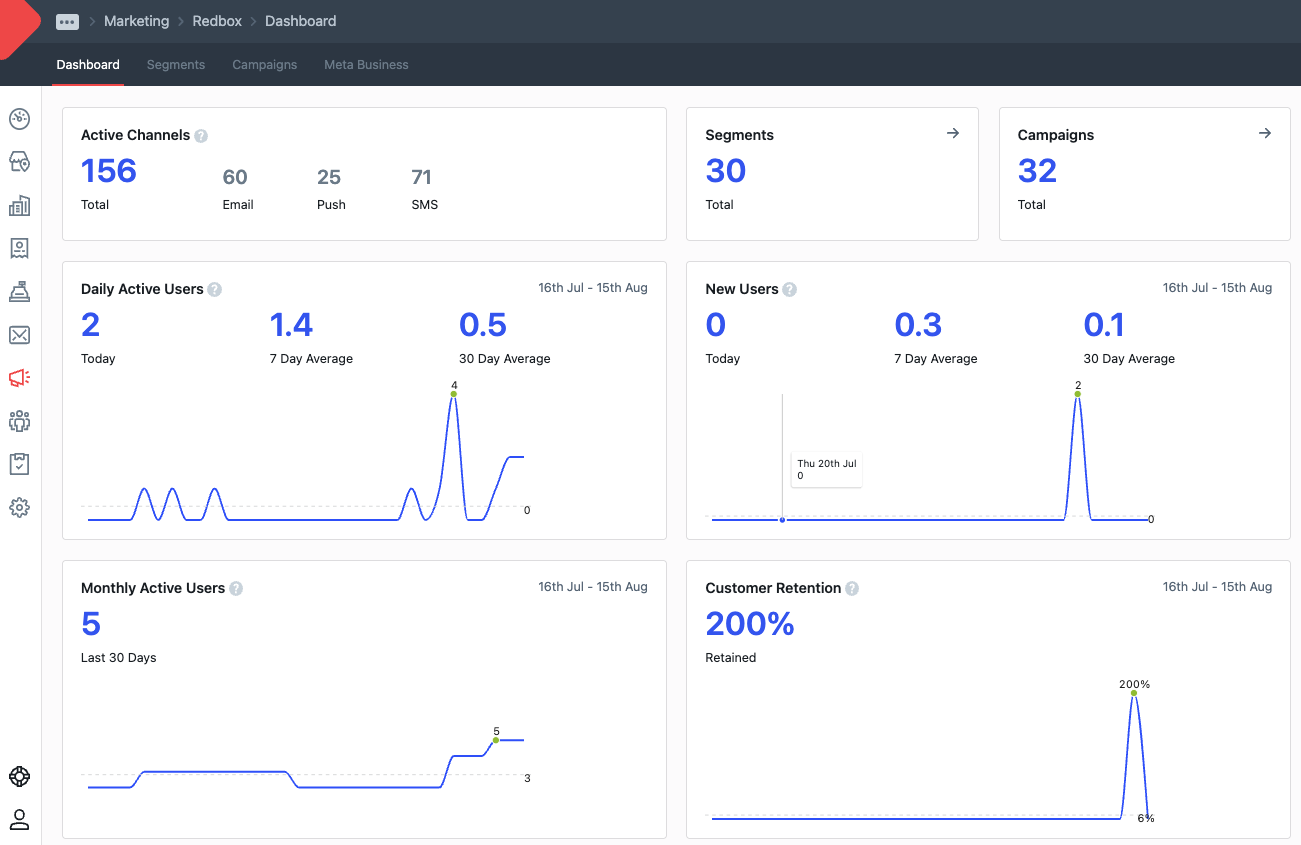Open the user profile icon at bottom

pos(19,820)
